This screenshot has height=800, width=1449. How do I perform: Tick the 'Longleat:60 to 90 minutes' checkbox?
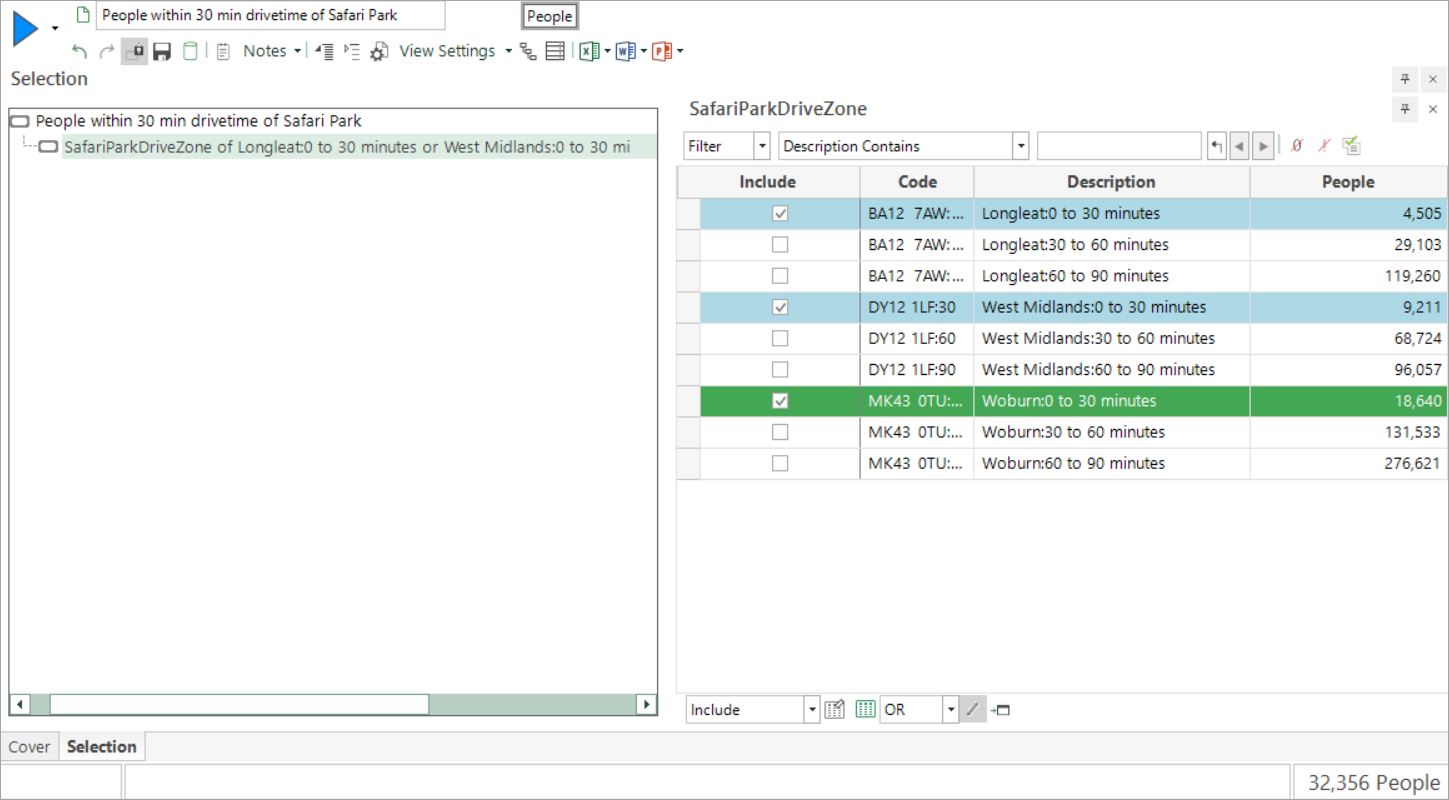click(x=780, y=275)
